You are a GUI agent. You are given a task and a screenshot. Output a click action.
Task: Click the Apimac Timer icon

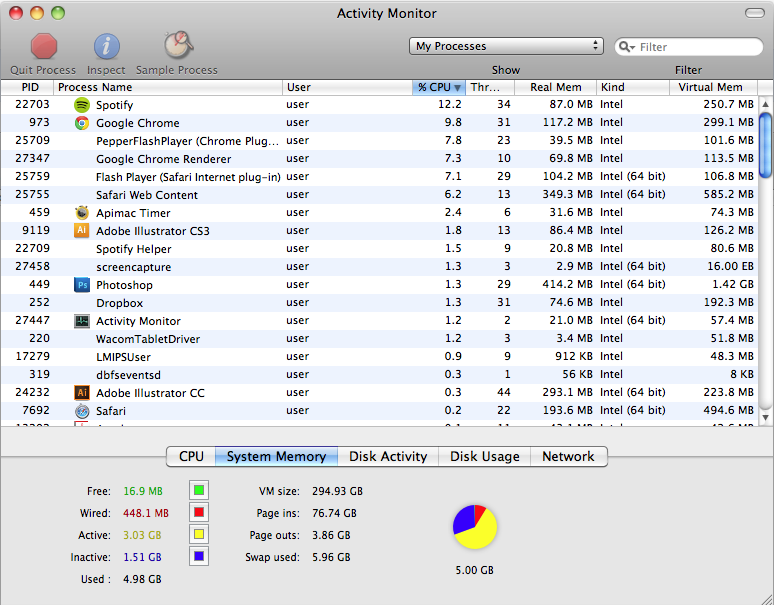coord(82,213)
